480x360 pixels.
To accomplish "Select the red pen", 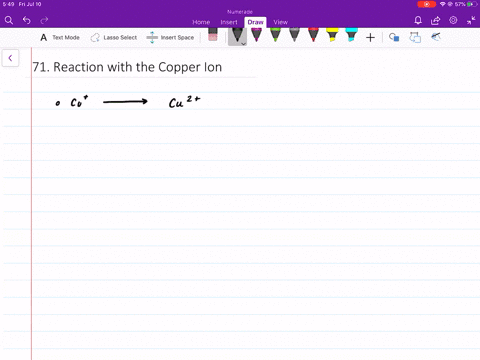I will (x=313, y=35).
